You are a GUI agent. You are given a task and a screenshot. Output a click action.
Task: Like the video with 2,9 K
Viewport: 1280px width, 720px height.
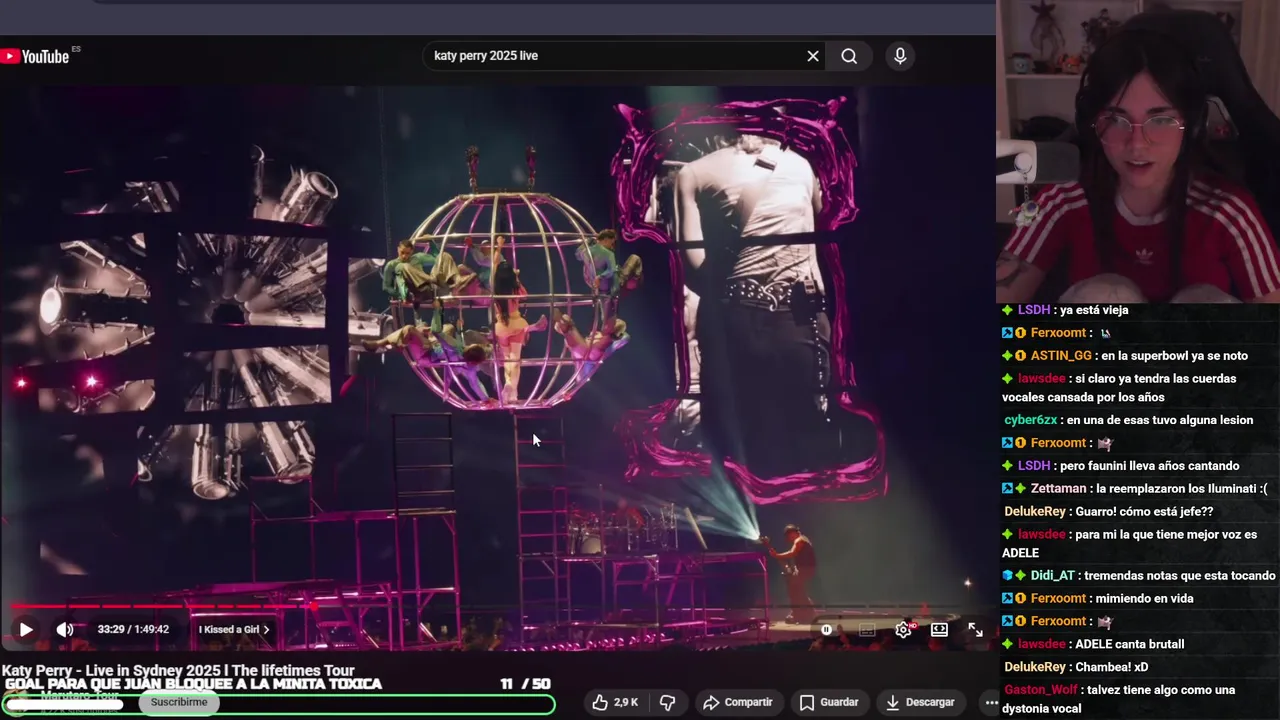click(615, 703)
